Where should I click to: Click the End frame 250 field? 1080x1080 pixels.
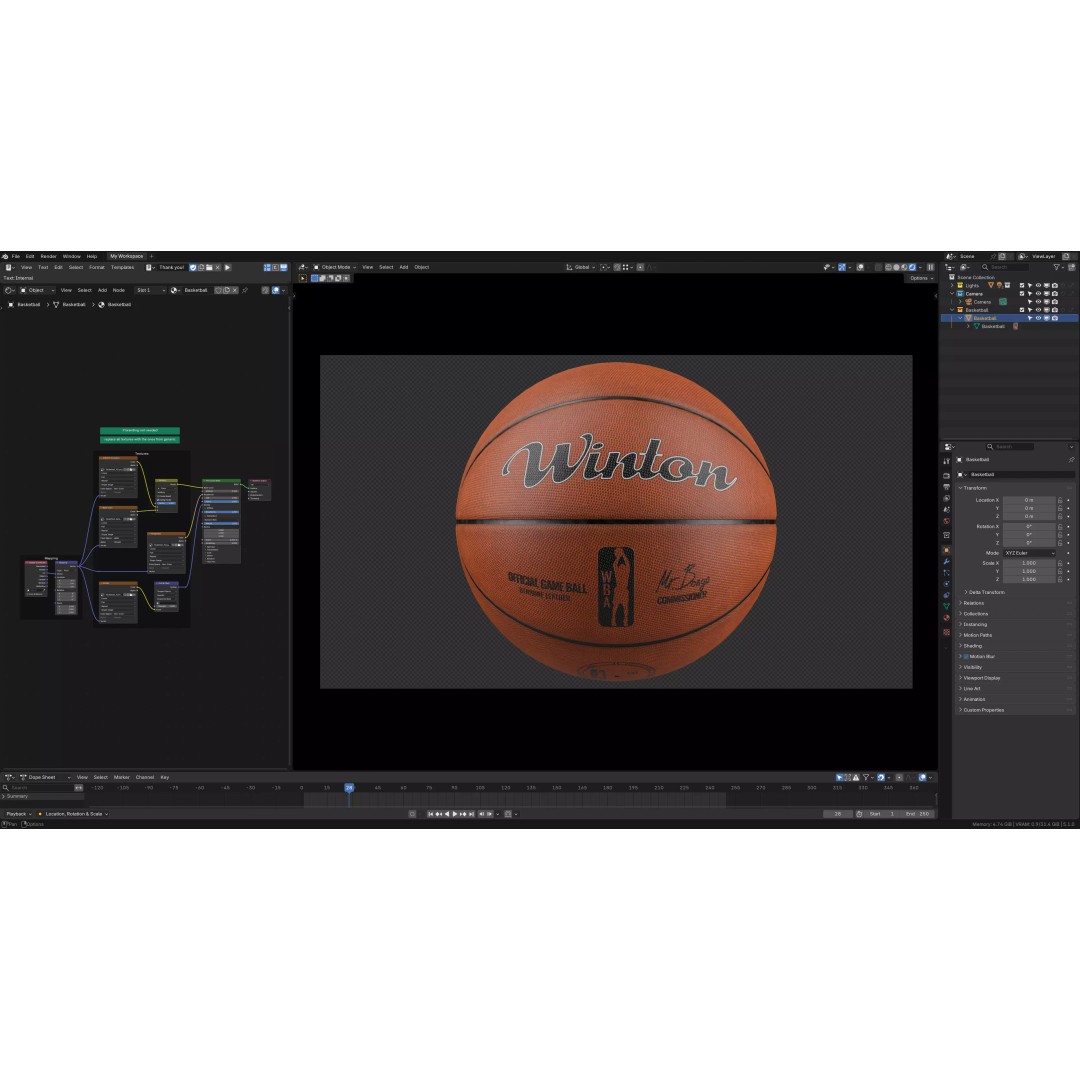coord(917,814)
